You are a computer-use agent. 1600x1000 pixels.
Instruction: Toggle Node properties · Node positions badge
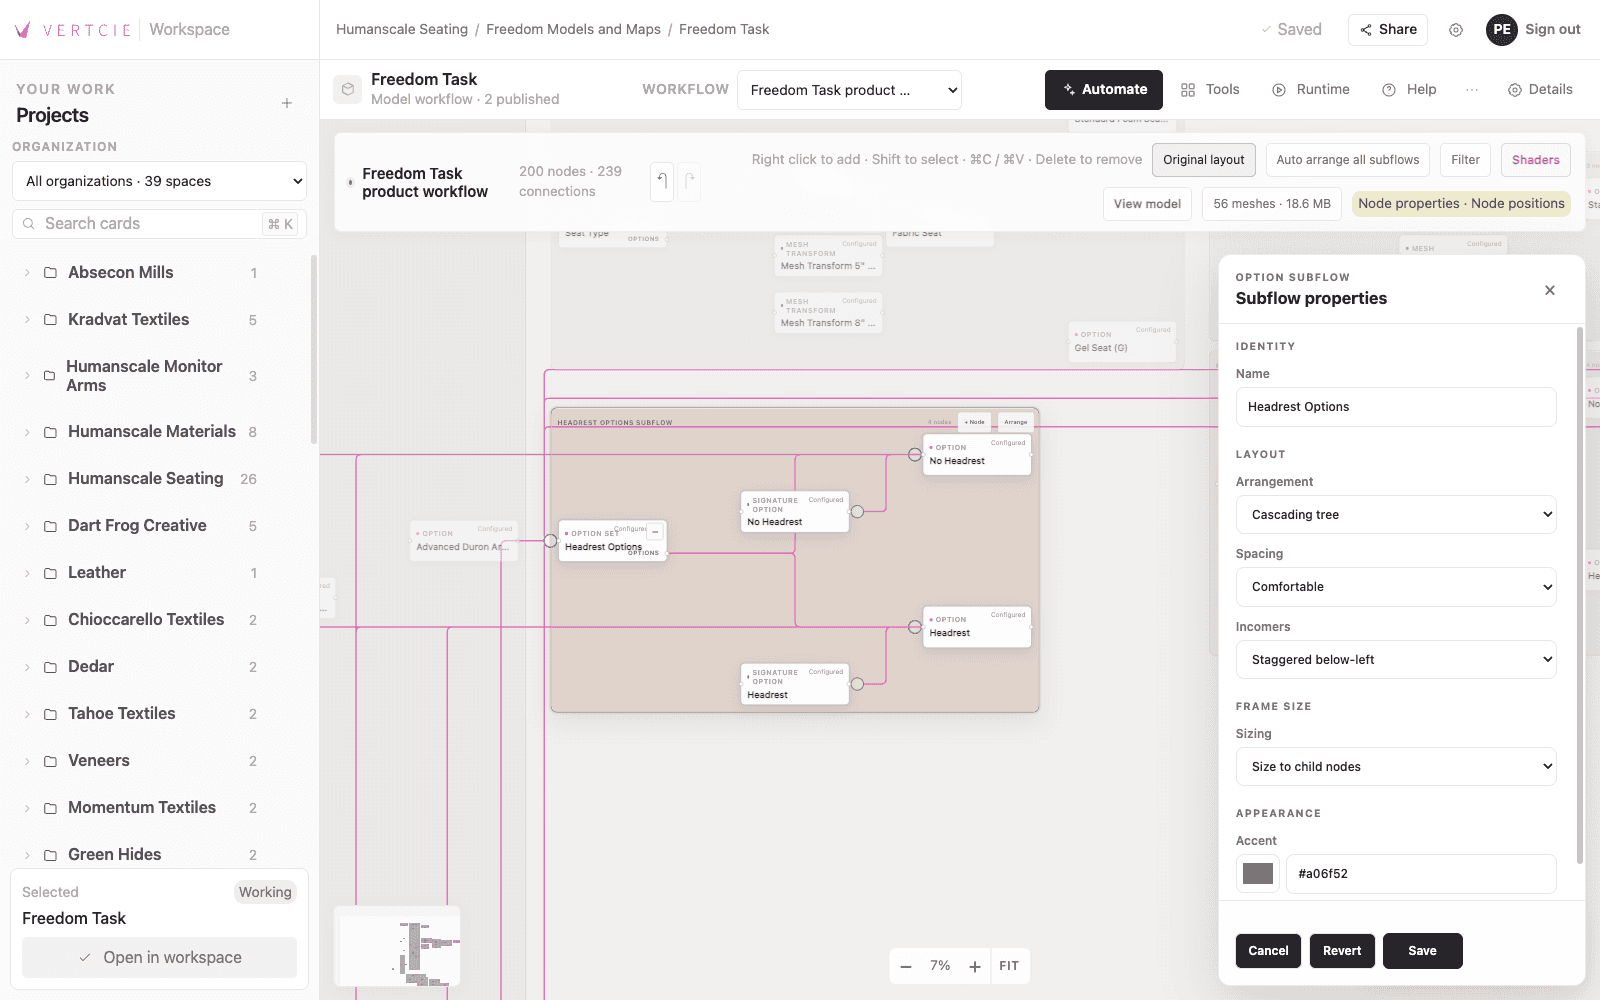click(x=1461, y=204)
